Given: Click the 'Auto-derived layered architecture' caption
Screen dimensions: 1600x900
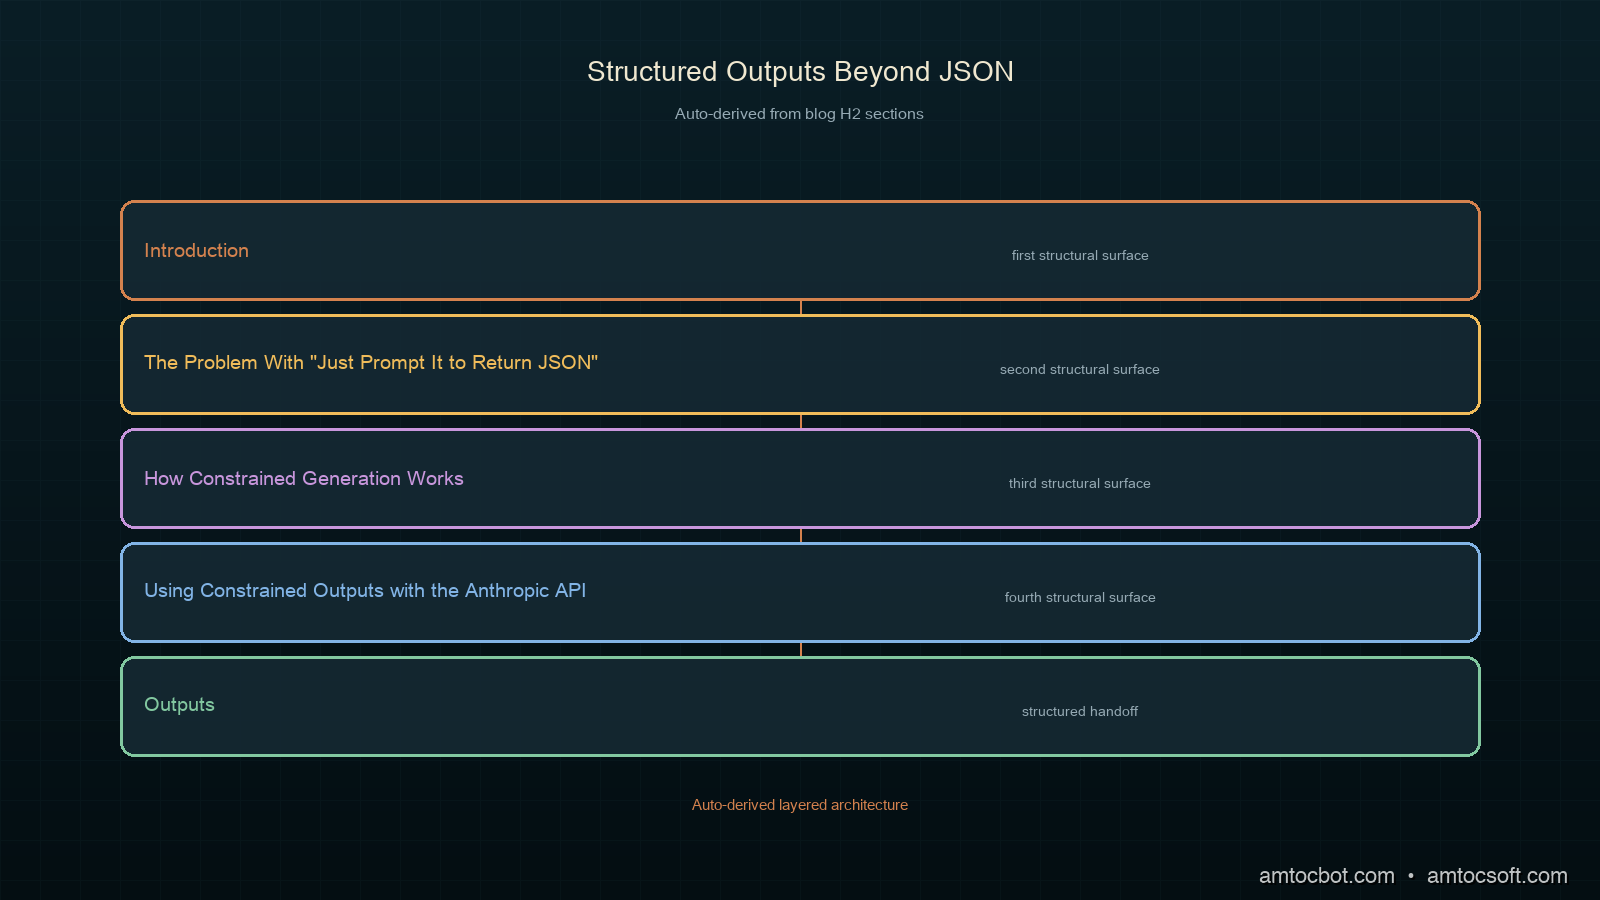Looking at the screenshot, I should (800, 805).
